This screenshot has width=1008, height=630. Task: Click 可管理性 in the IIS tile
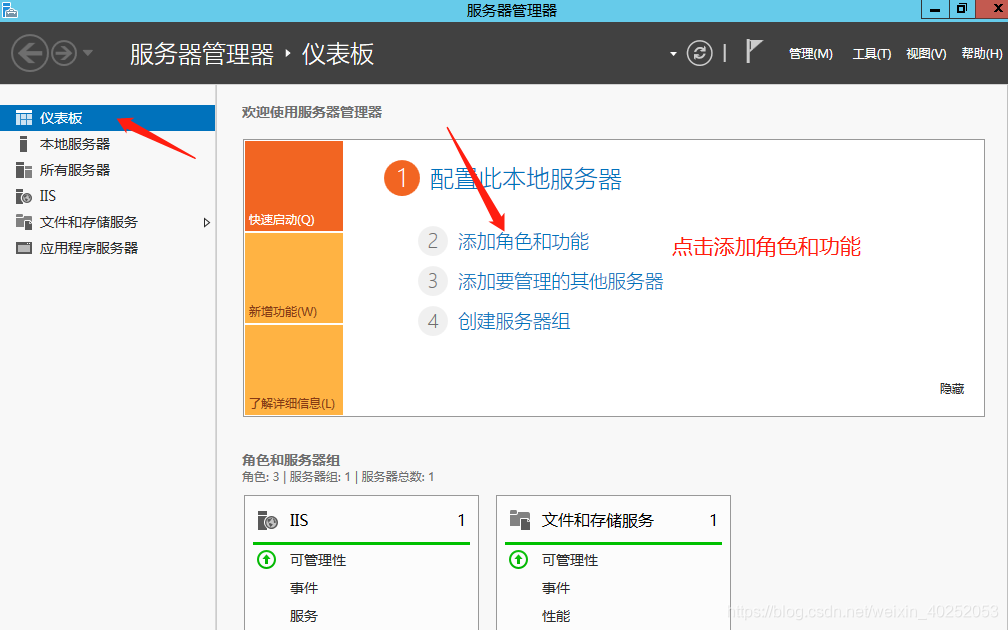tap(318, 560)
